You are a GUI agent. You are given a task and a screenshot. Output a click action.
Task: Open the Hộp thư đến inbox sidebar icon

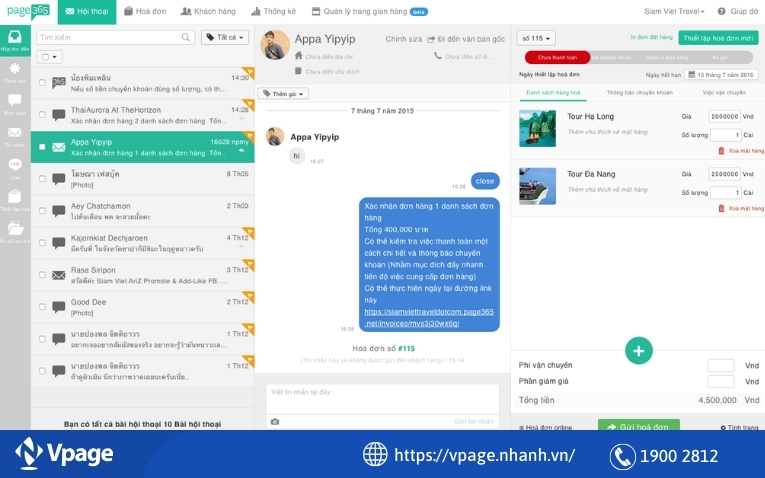point(15,40)
